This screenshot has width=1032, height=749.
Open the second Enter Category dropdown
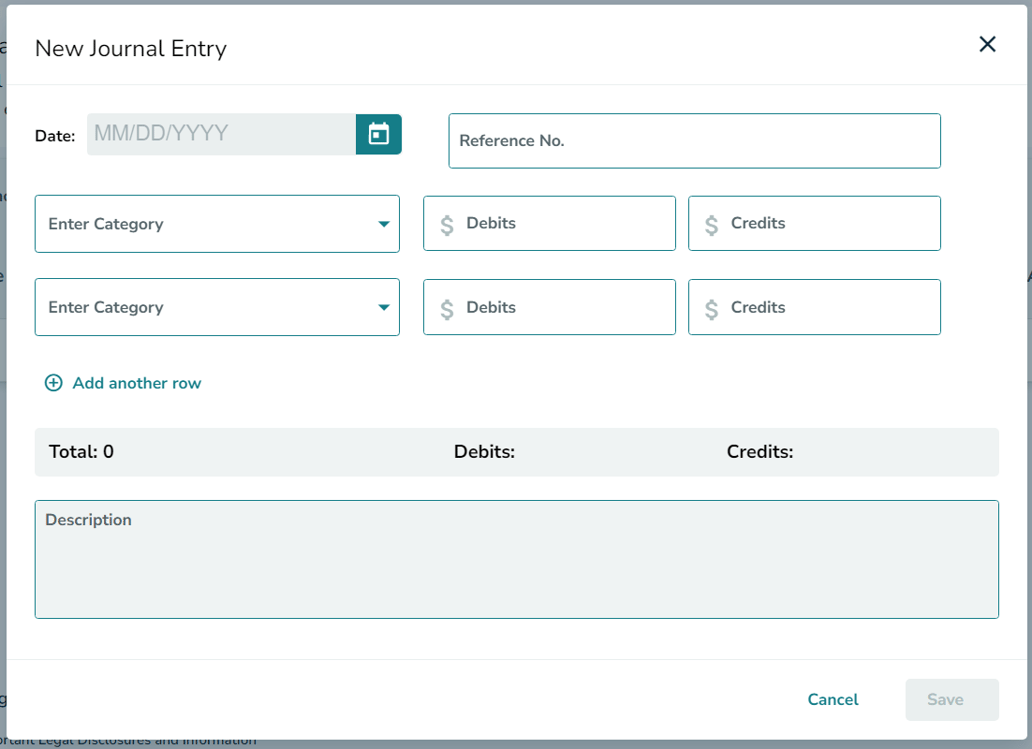(x=217, y=307)
